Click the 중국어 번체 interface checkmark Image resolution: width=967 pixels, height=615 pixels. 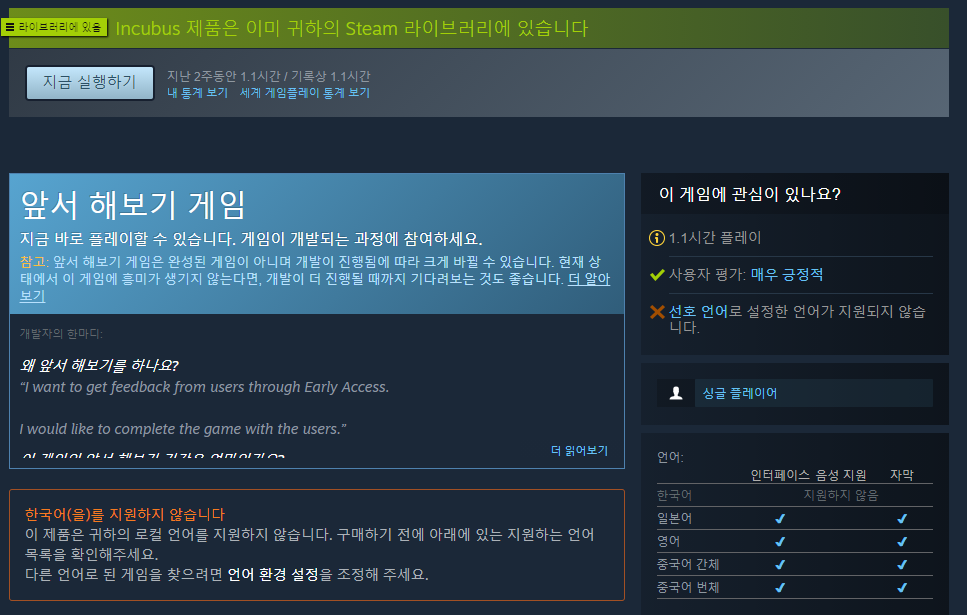click(780, 588)
